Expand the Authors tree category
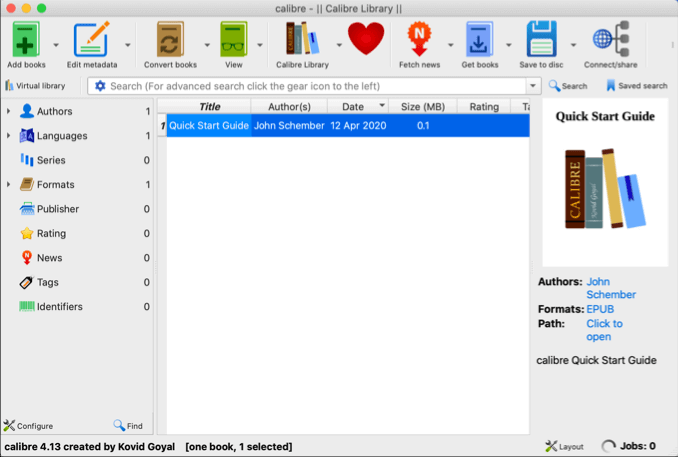Viewport: 678px width, 457px height. coord(9,111)
